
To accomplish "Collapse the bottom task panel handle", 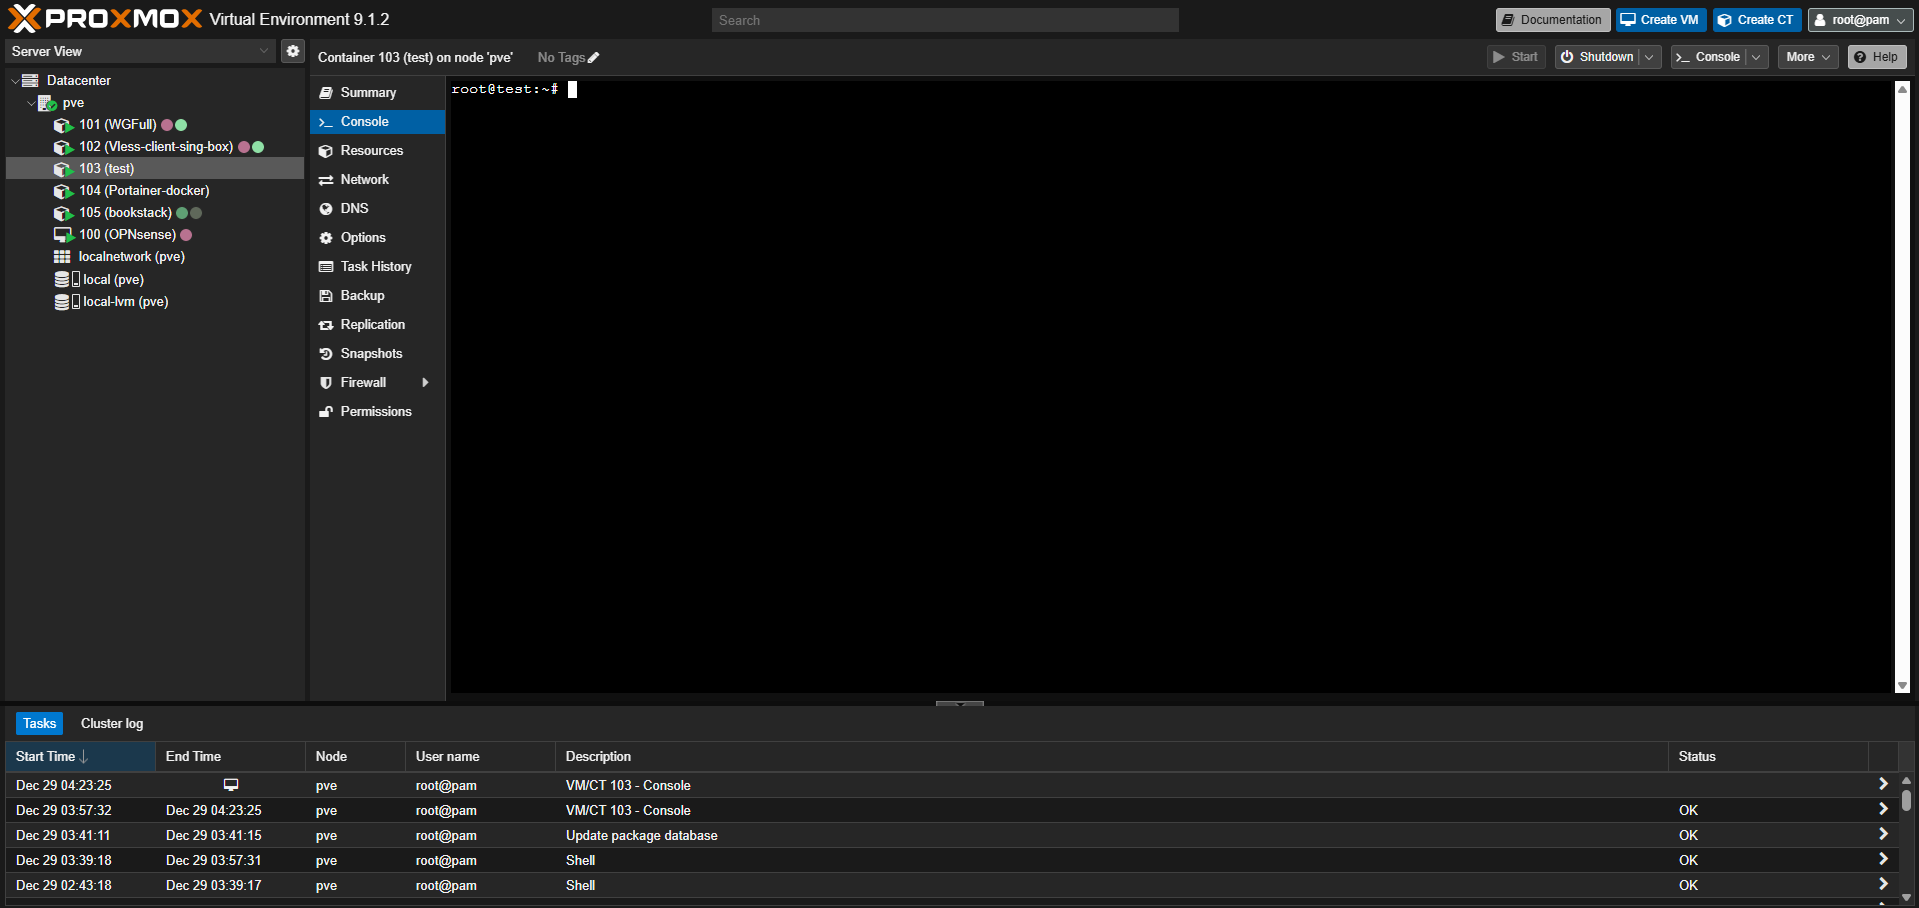I will (x=960, y=704).
